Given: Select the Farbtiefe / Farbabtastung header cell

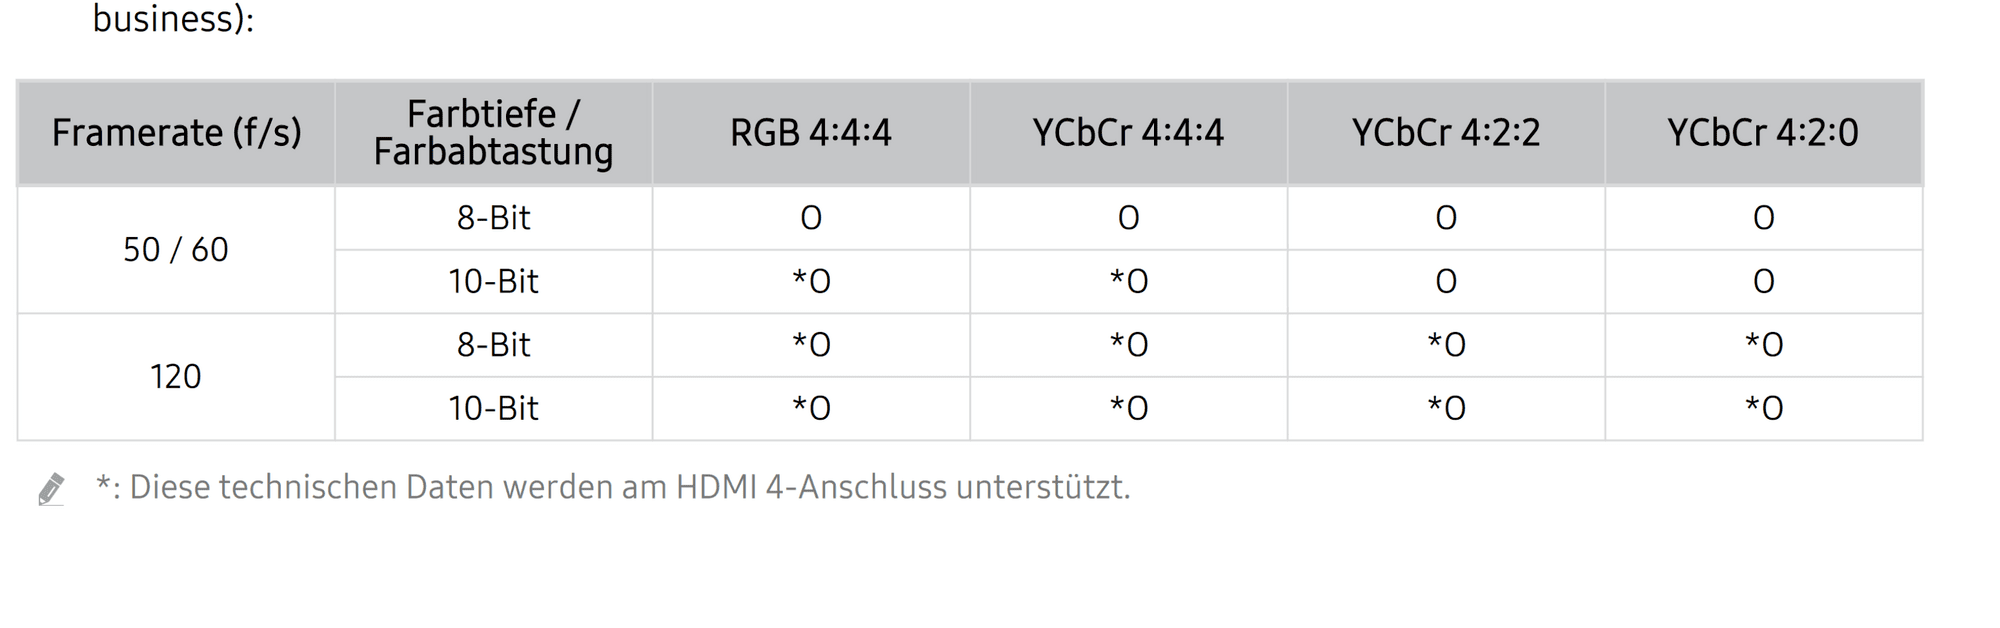Looking at the screenshot, I should (x=493, y=133).
